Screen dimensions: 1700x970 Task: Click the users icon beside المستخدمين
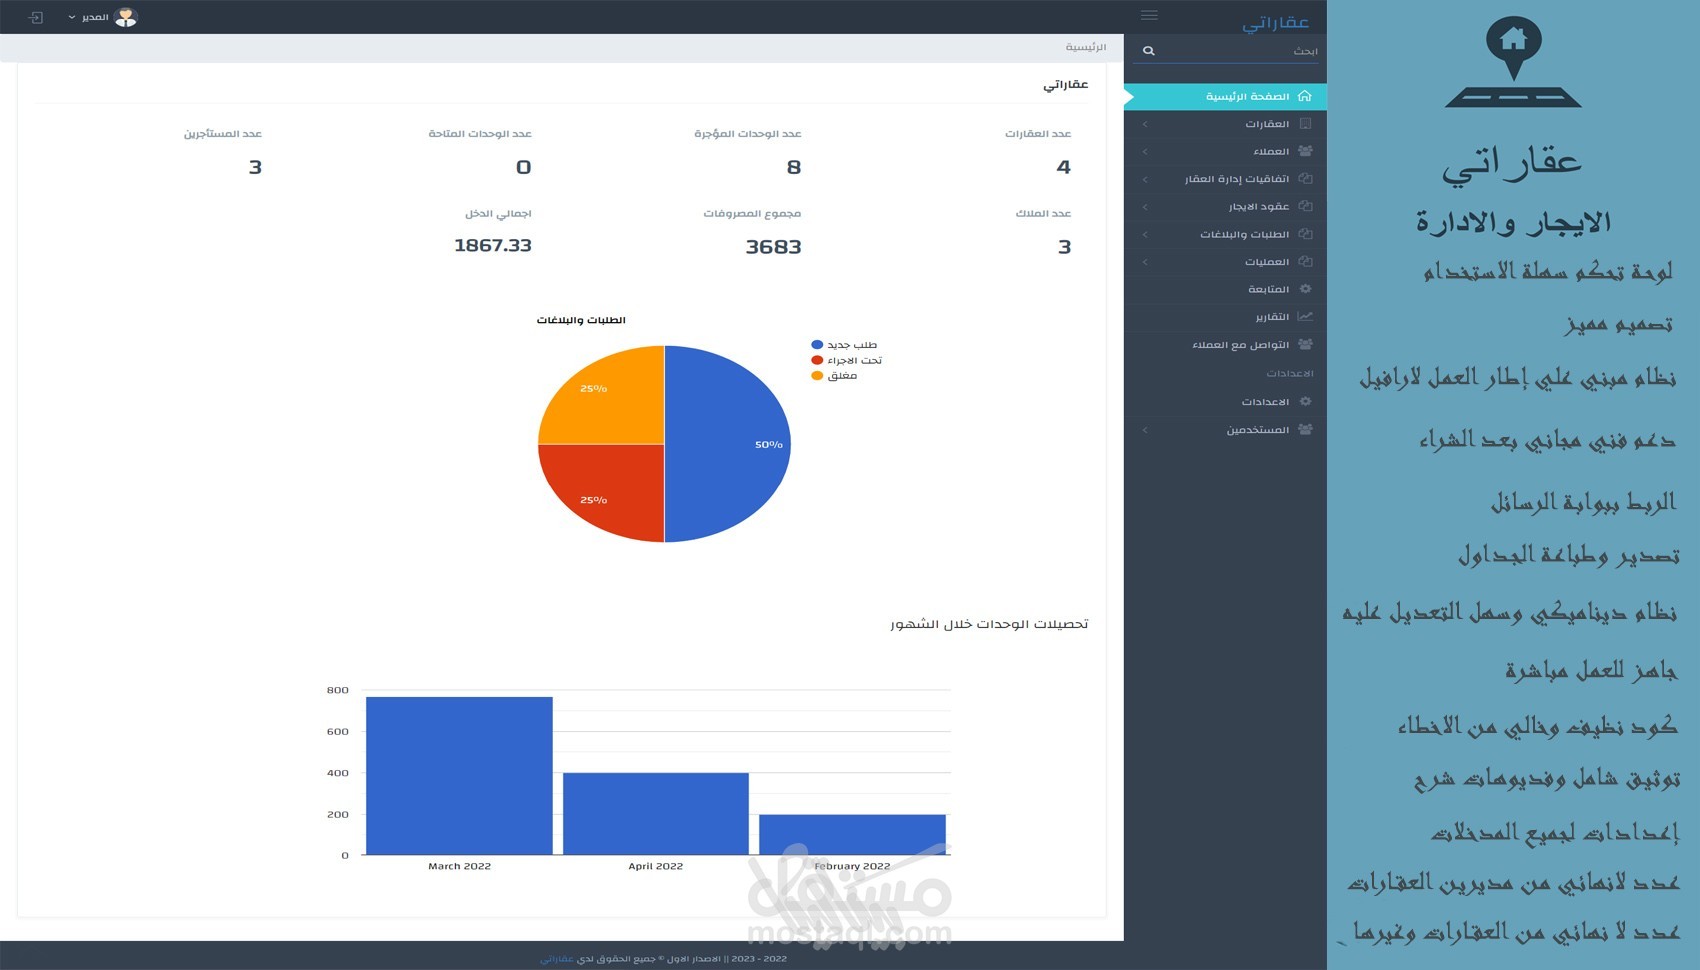(1305, 429)
